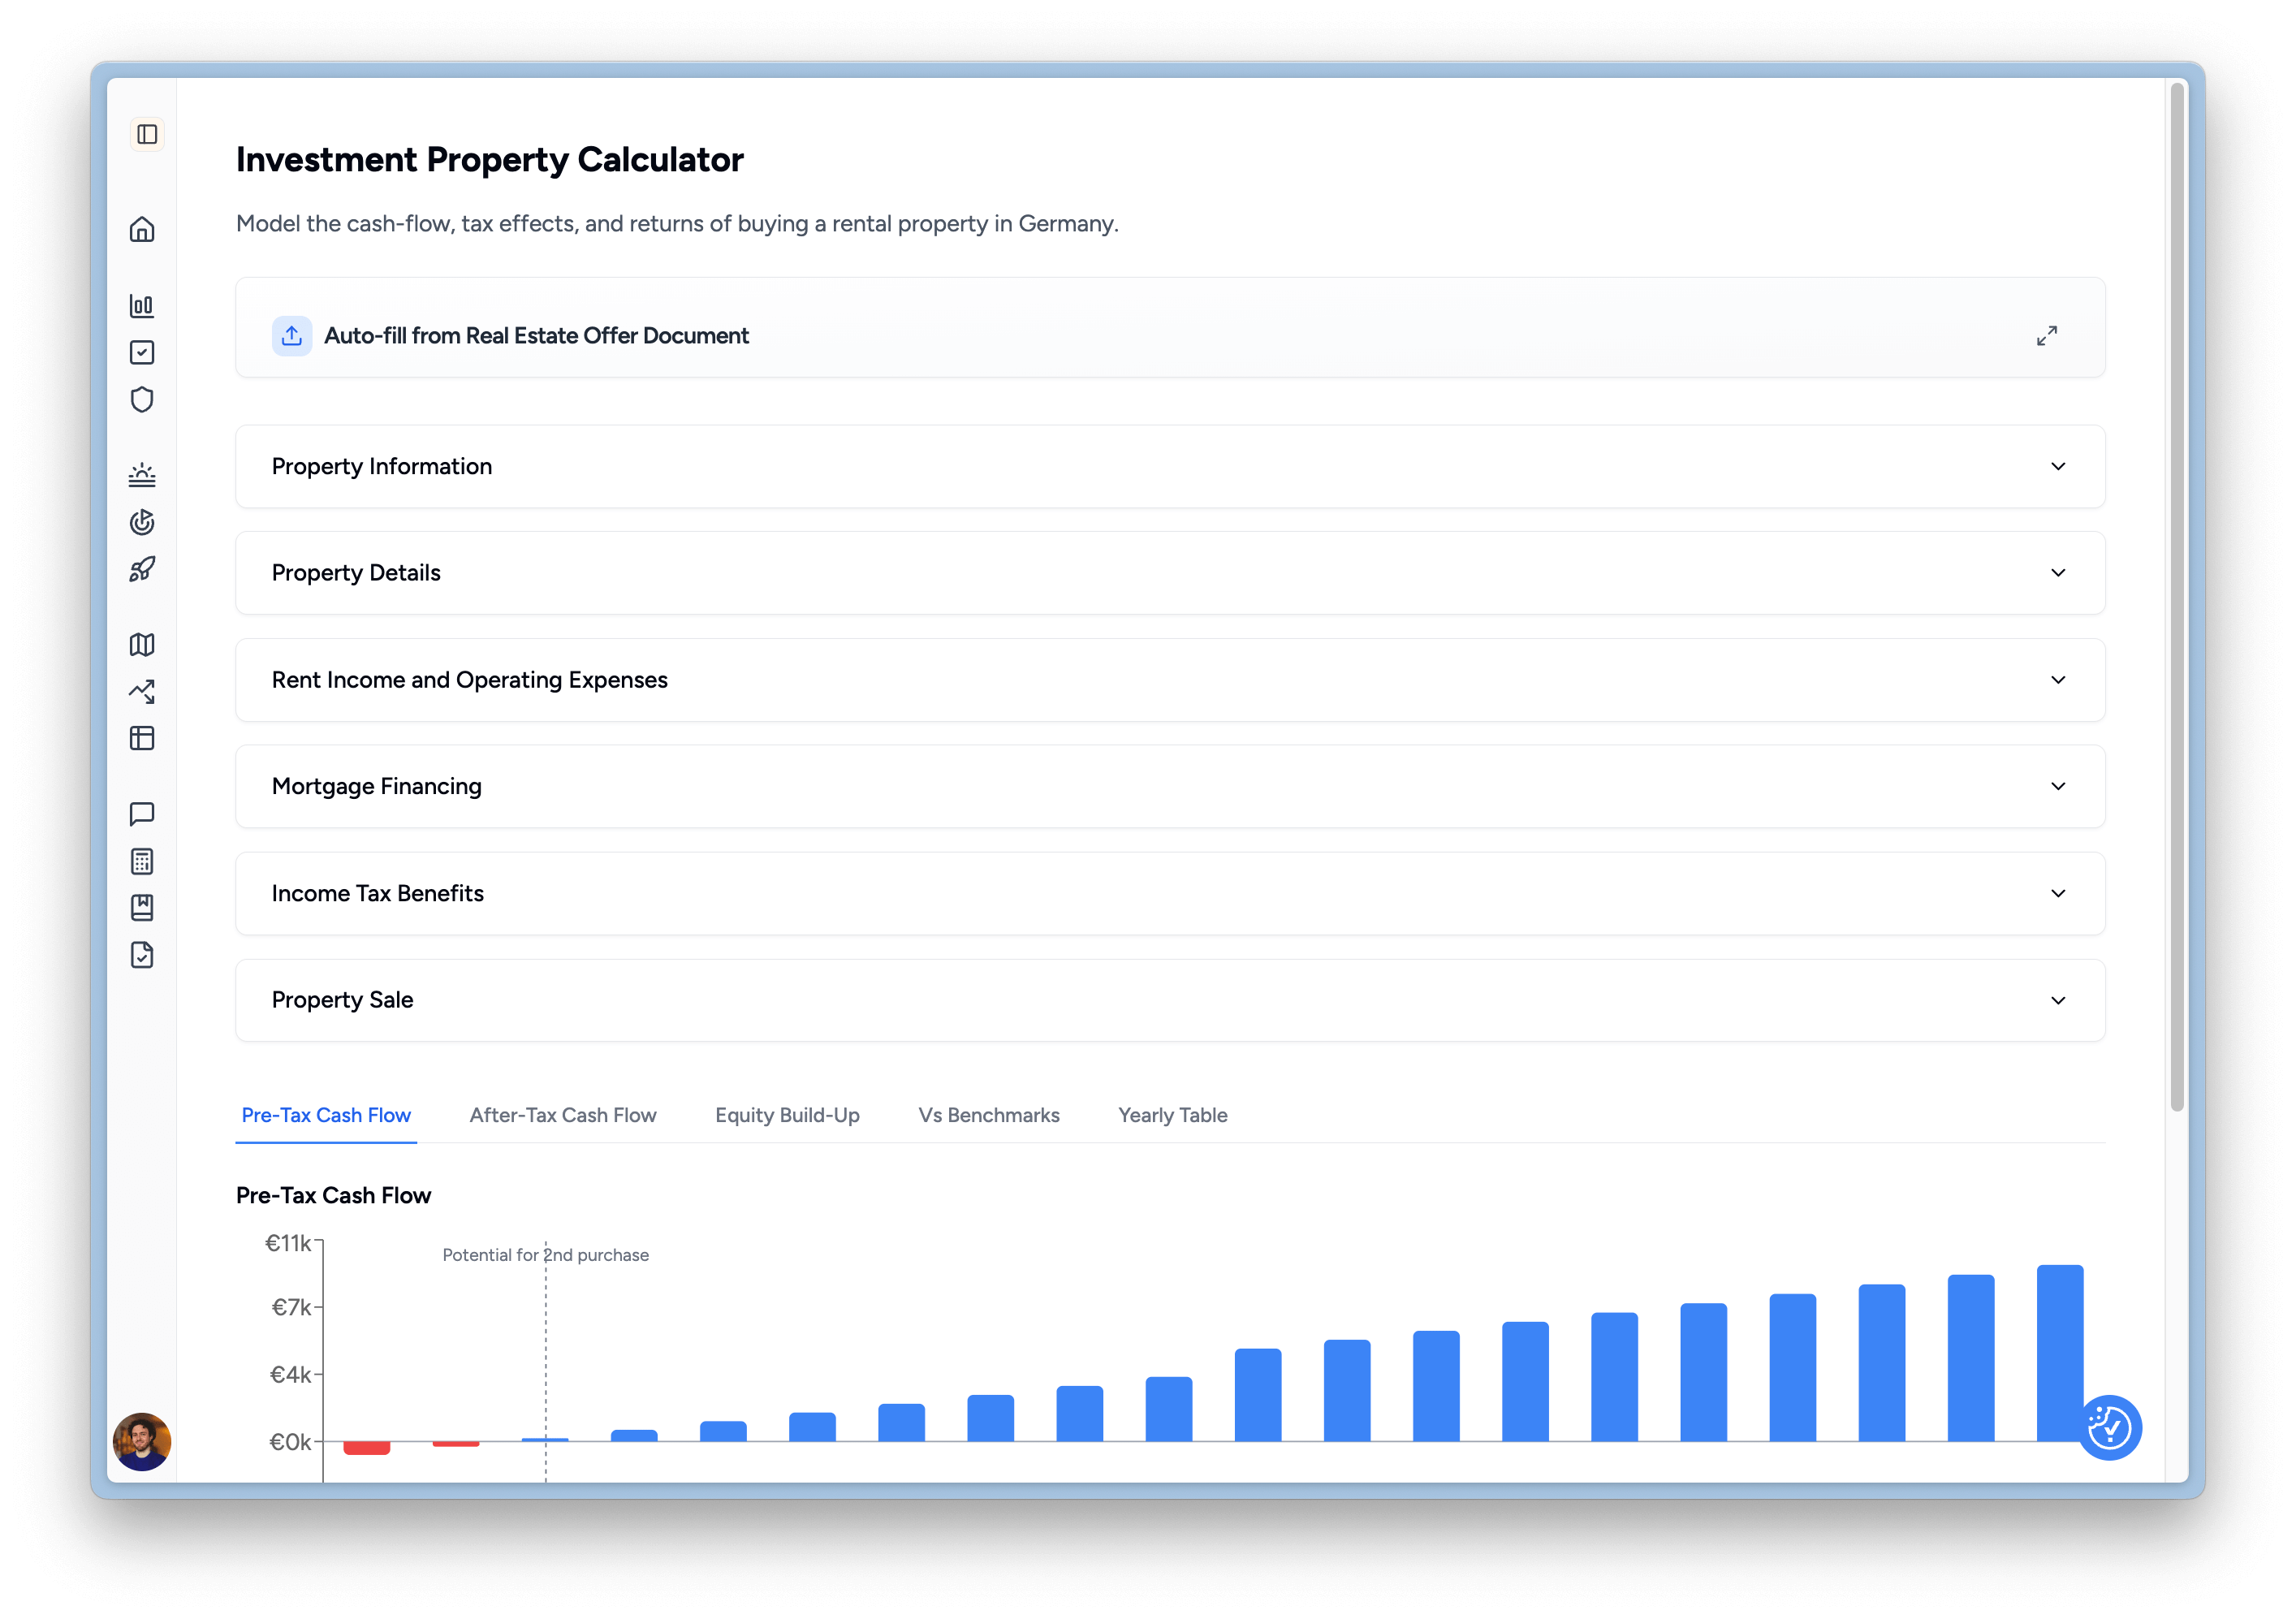Expand Rent Income and Operating Expenses
Image resolution: width=2296 pixels, height=1619 pixels.
coord(1170,680)
